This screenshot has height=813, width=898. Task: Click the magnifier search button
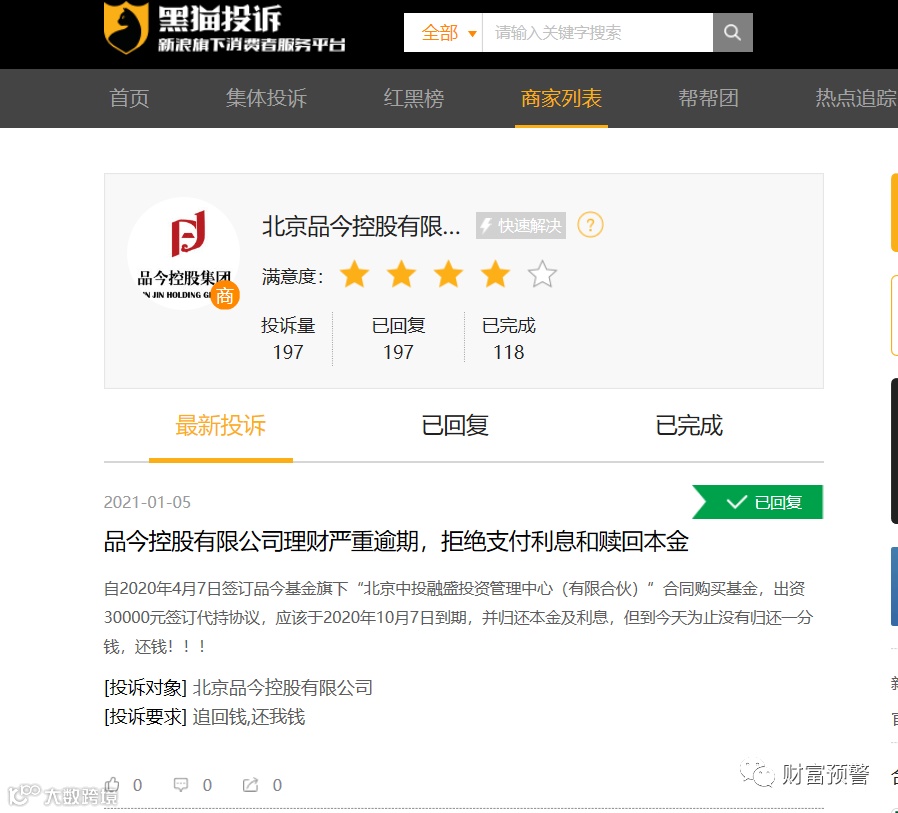[732, 33]
